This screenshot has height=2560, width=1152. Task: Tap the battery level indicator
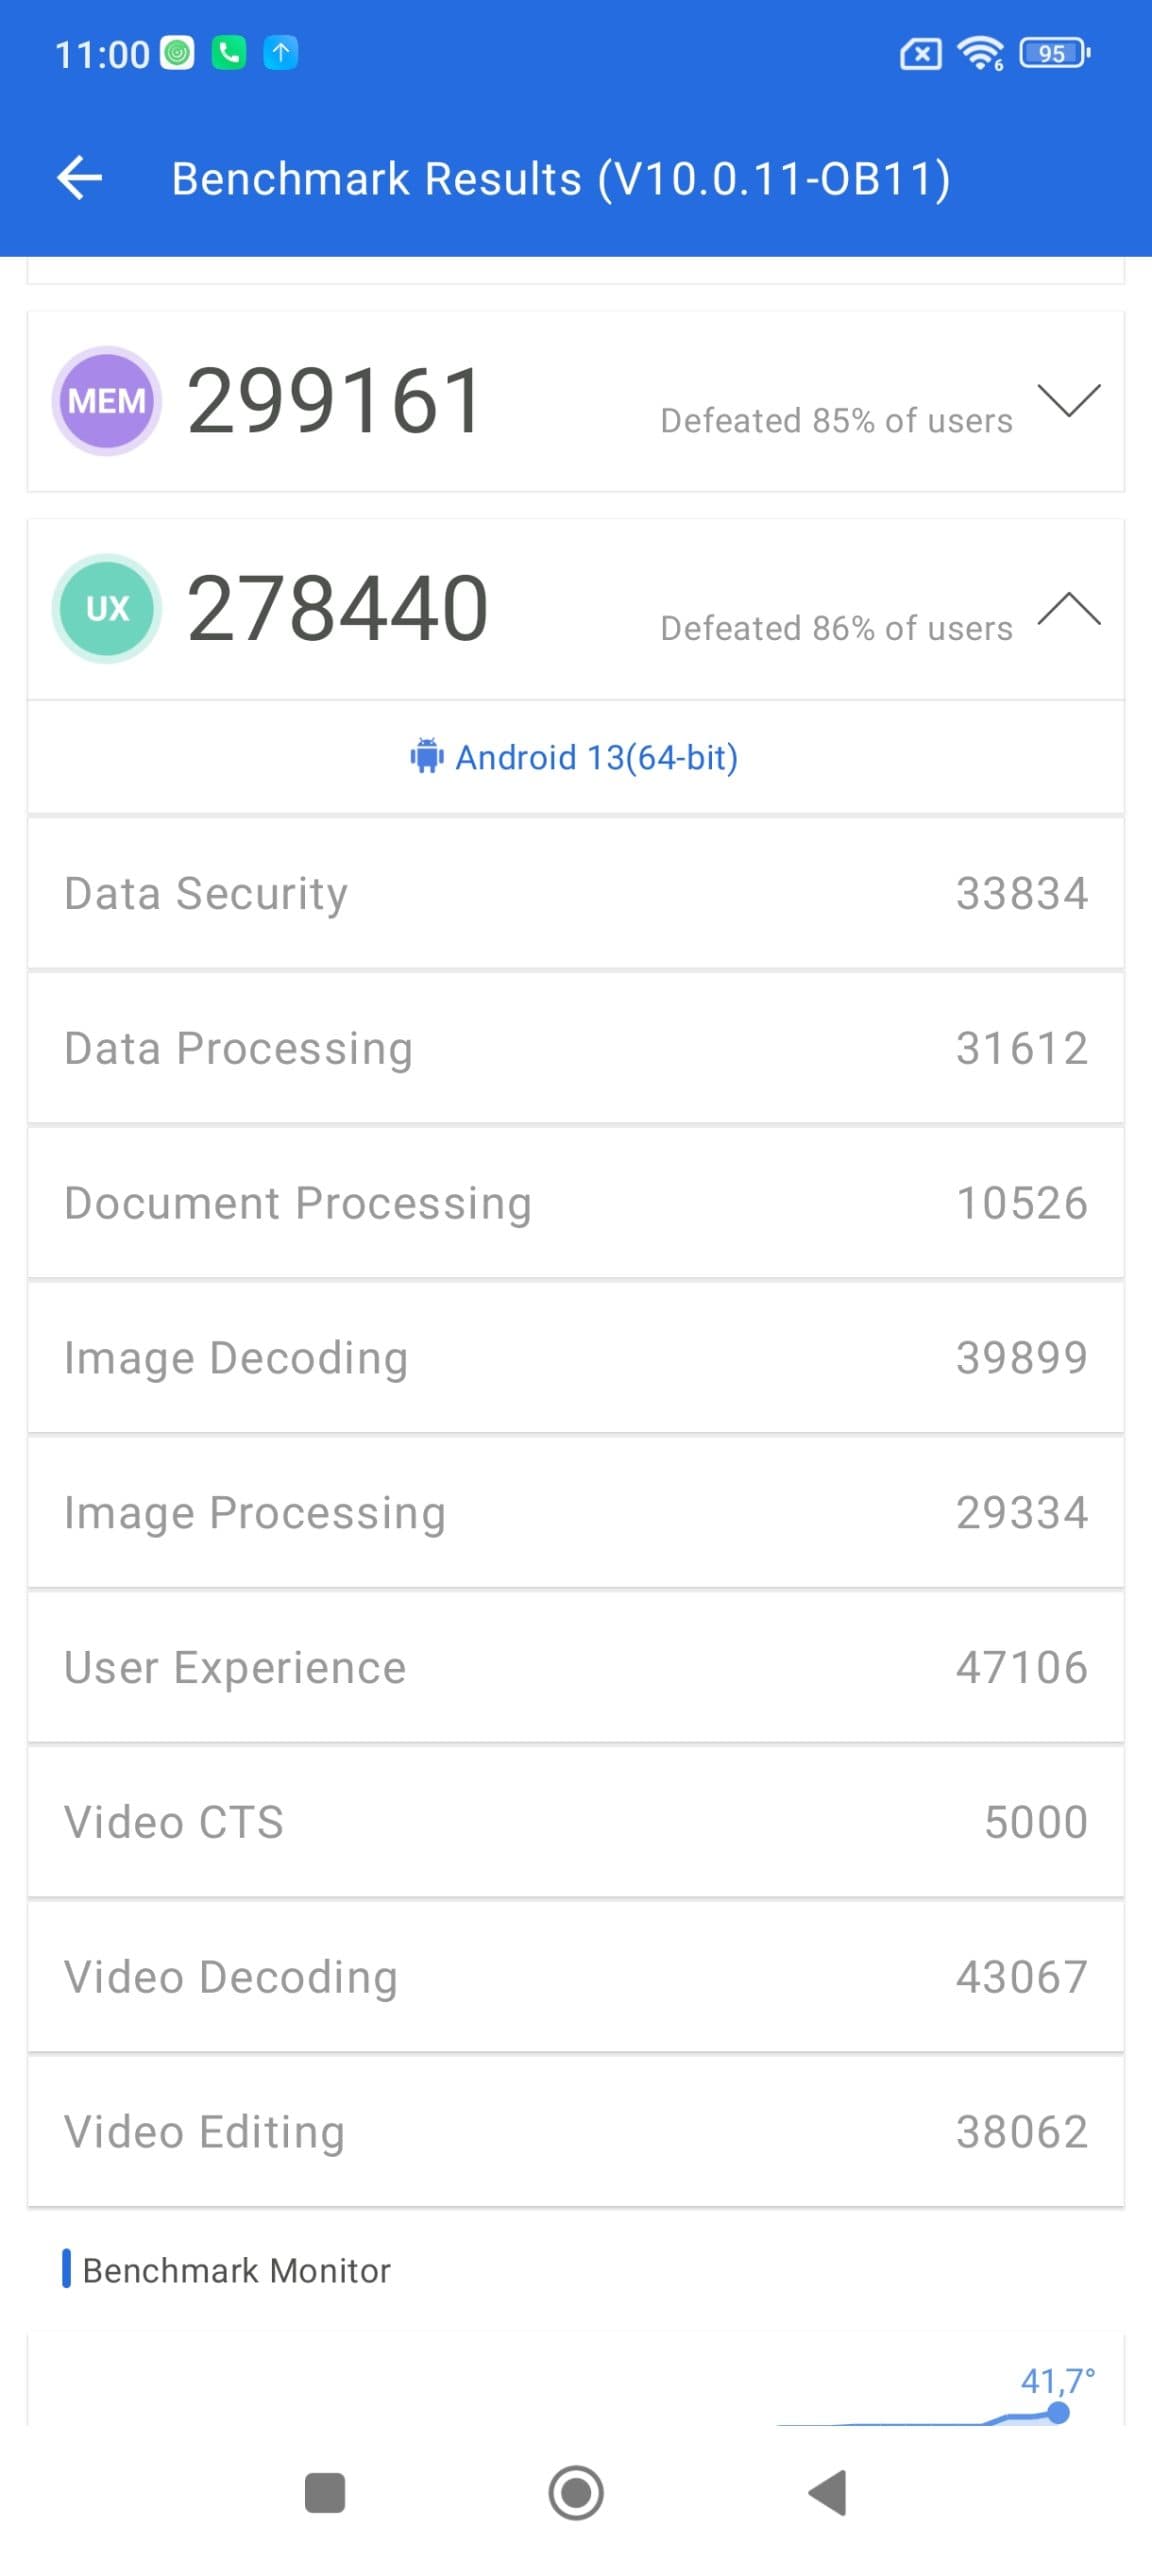[x=1053, y=52]
